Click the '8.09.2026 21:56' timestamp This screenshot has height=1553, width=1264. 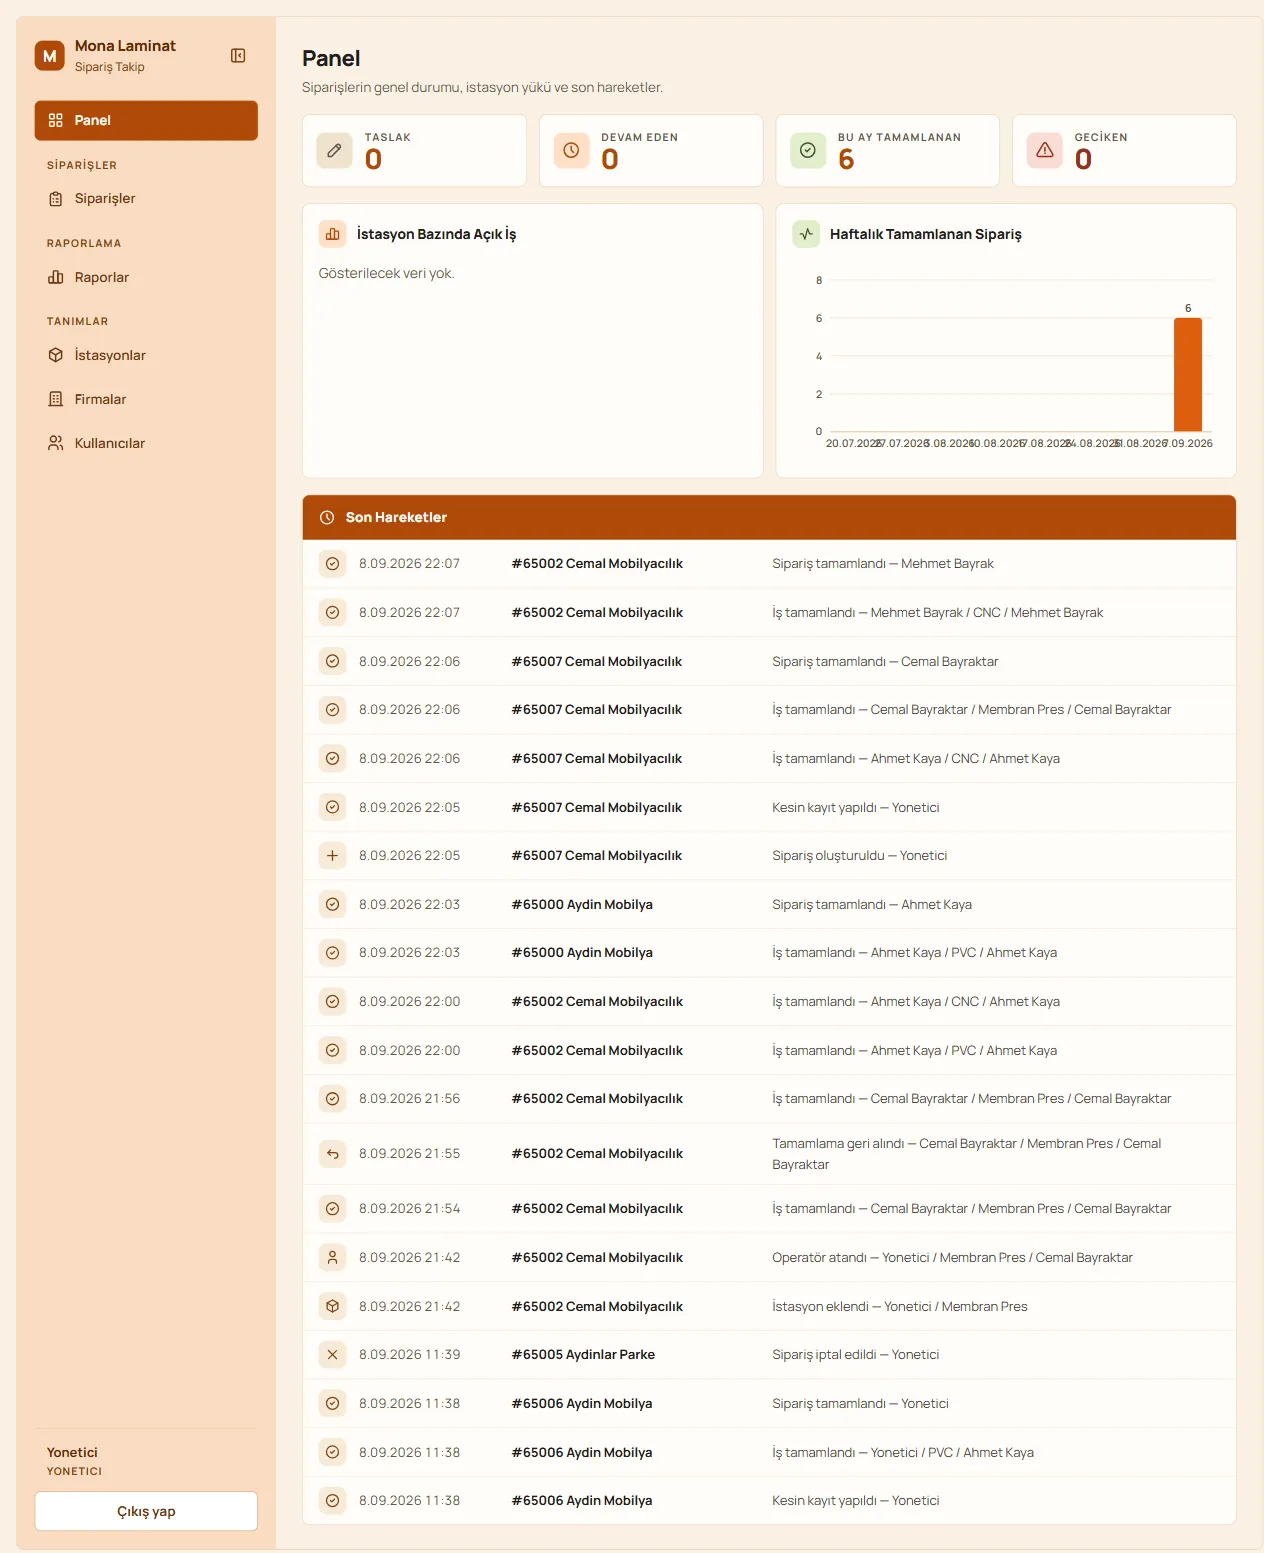[410, 1099]
